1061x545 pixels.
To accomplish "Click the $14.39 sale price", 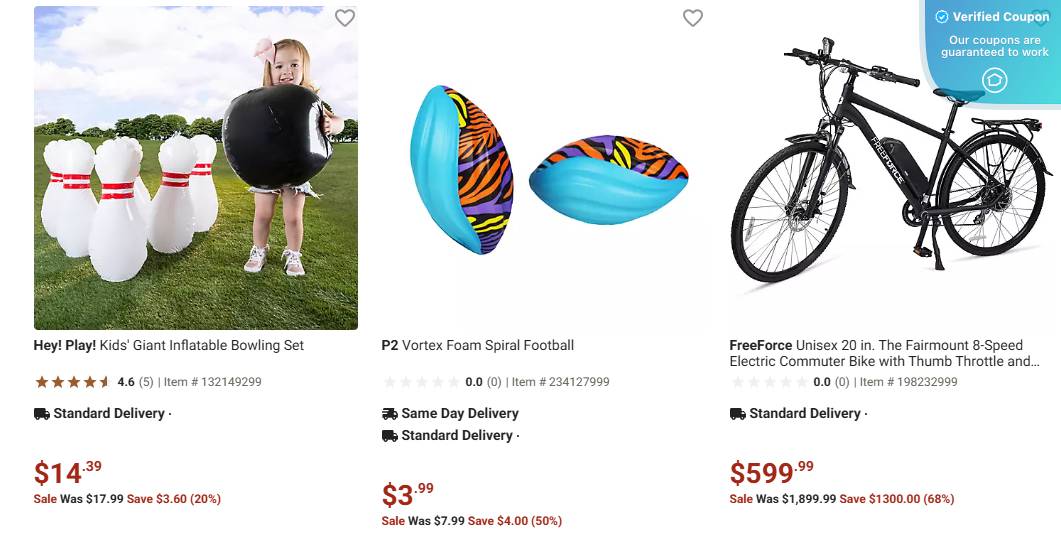I will (68, 472).
